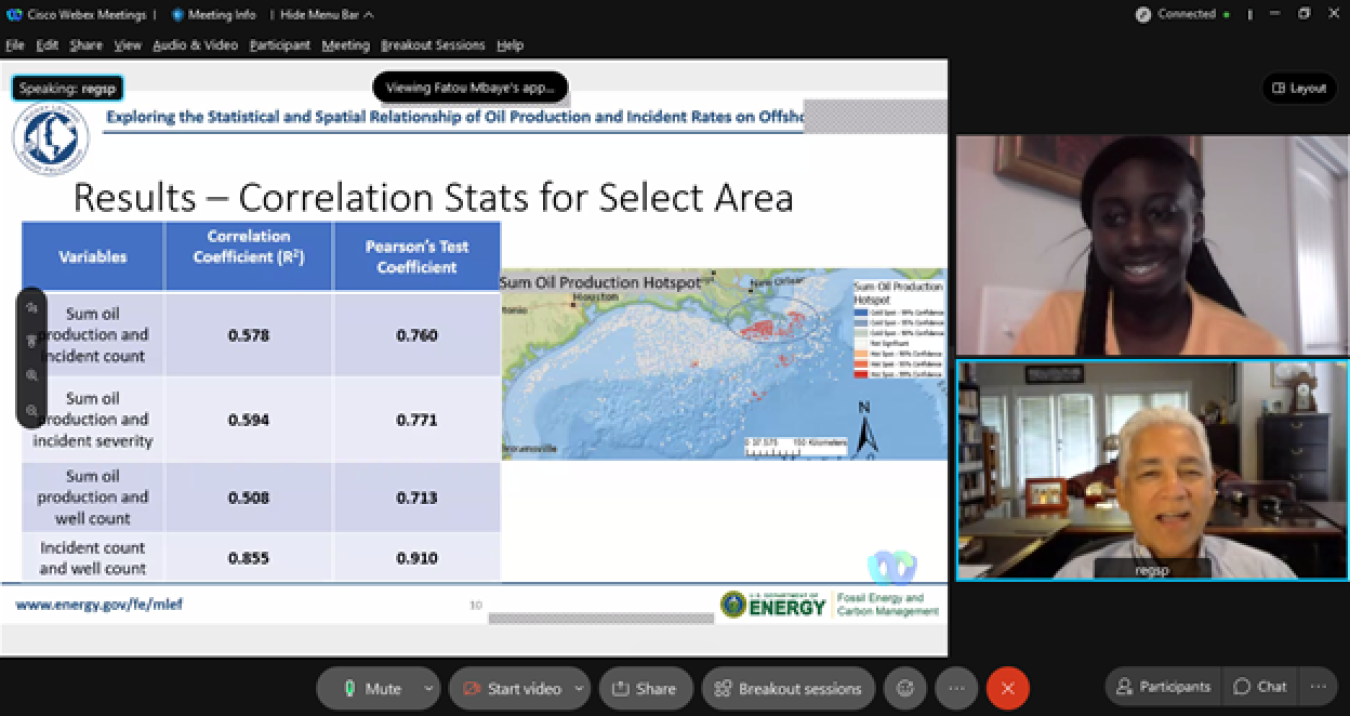Click the top icon of the sharing toolbar
Viewport: 1350px width, 716px height.
click(x=32, y=308)
